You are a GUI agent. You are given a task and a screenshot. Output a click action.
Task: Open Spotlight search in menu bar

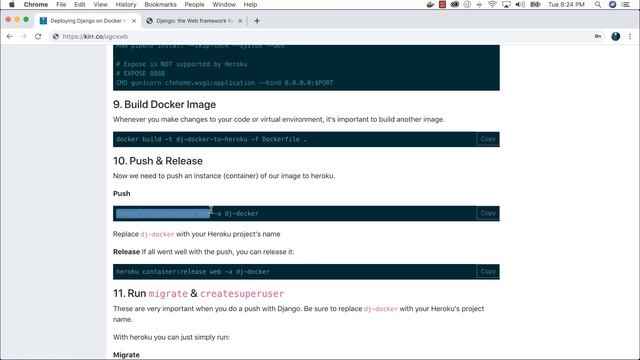(x=598, y=4)
